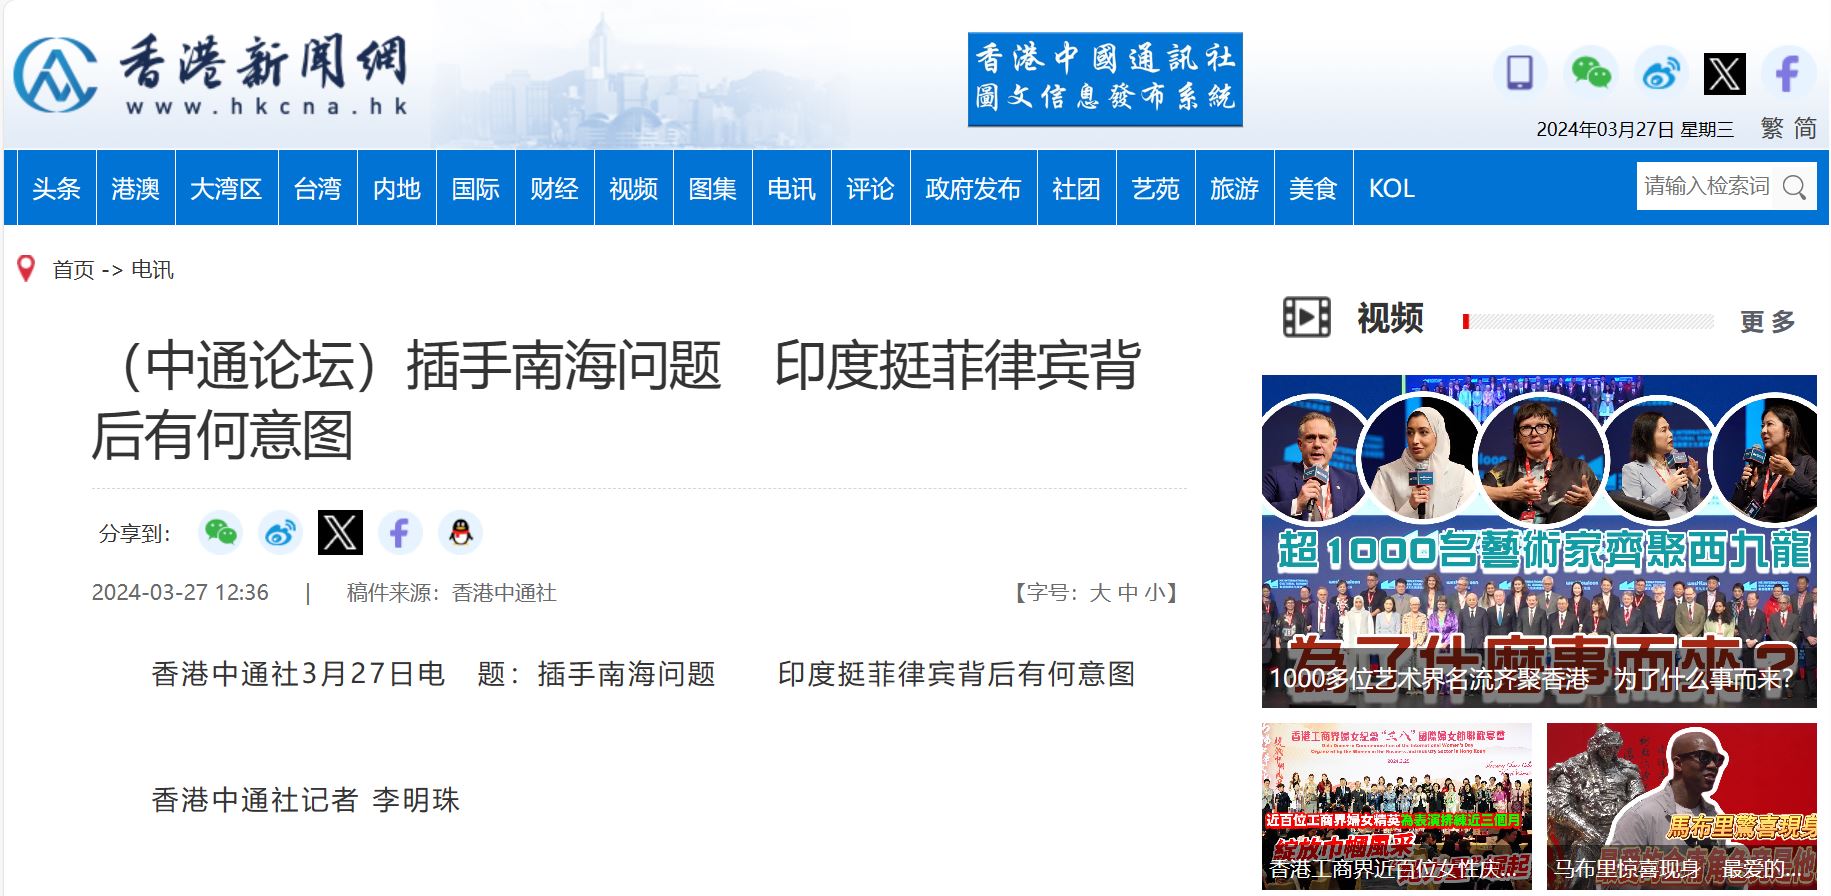The image size is (1831, 896).
Task: Click the mobile phone icon in header
Action: (1520, 73)
